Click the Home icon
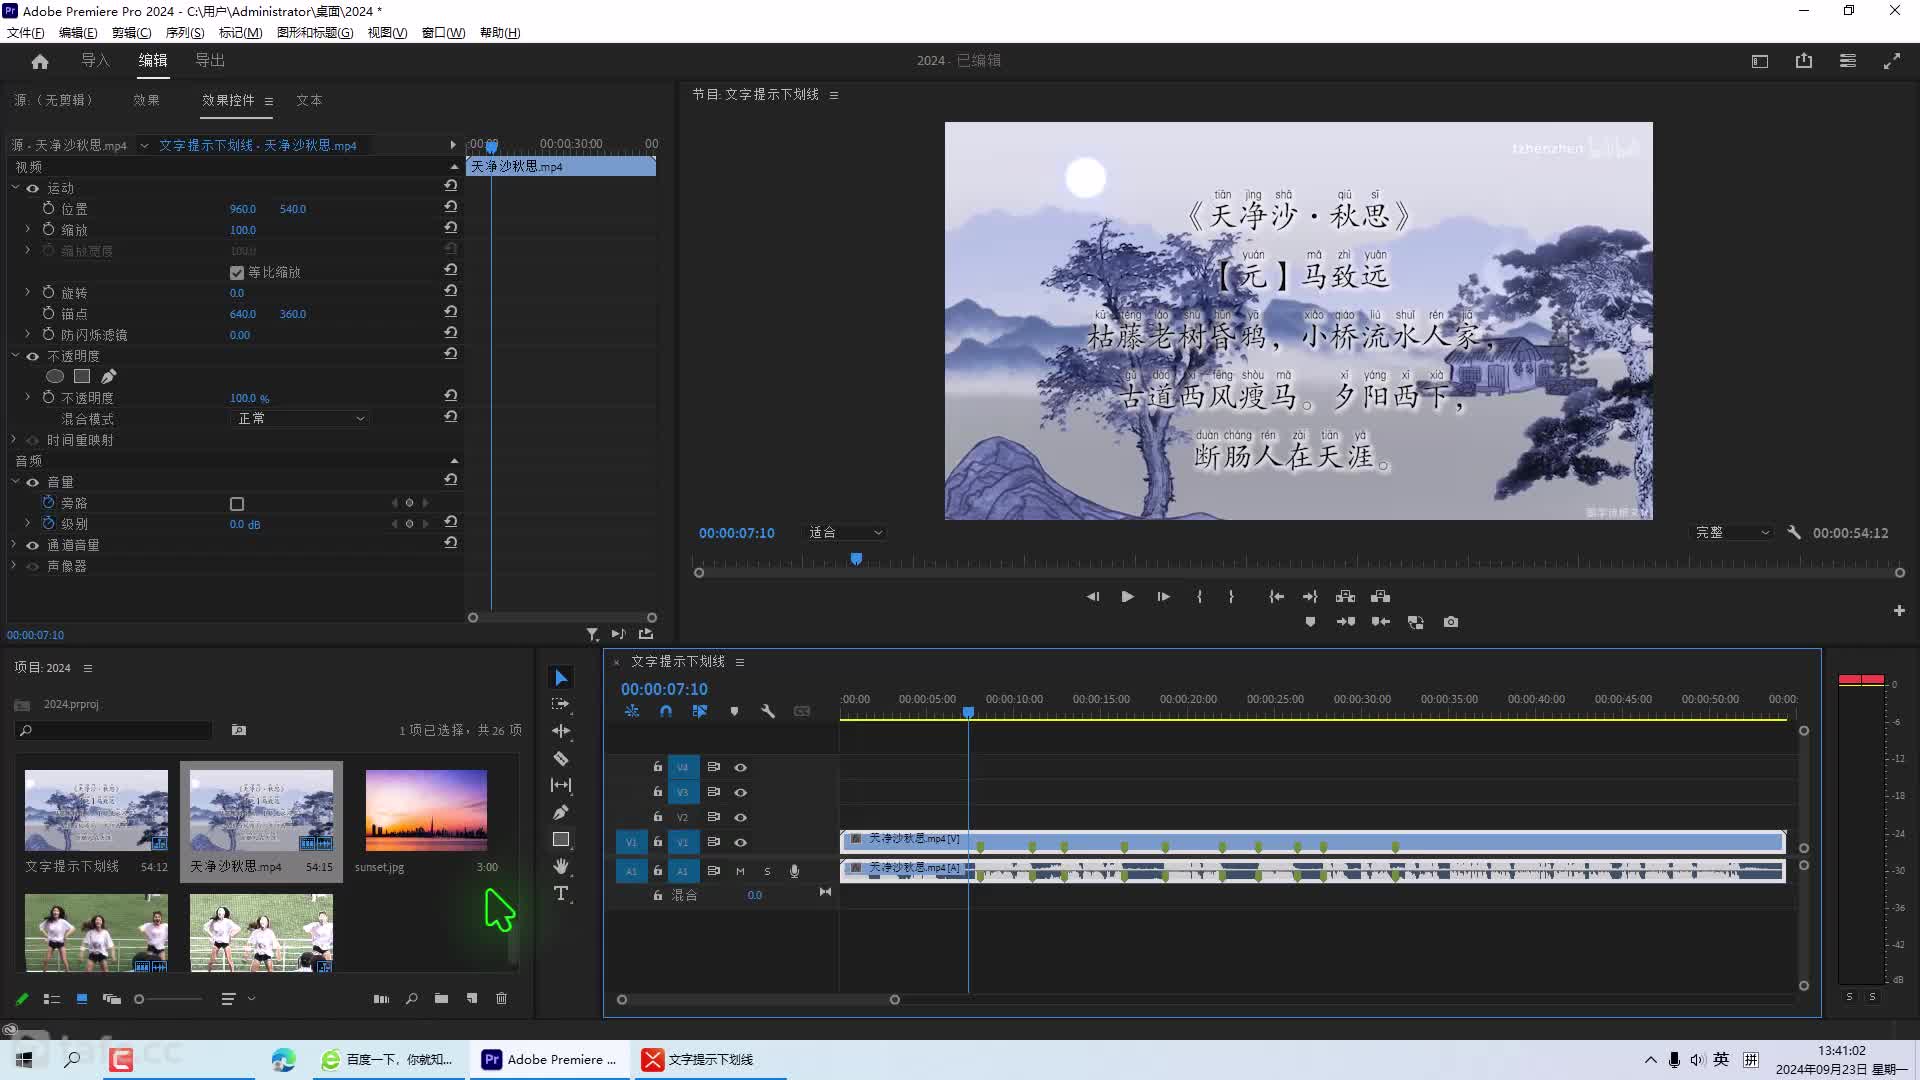This screenshot has width=1920, height=1080. point(40,61)
